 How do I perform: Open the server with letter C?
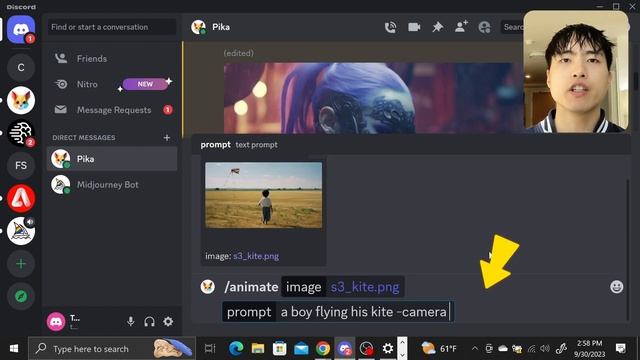(21, 67)
